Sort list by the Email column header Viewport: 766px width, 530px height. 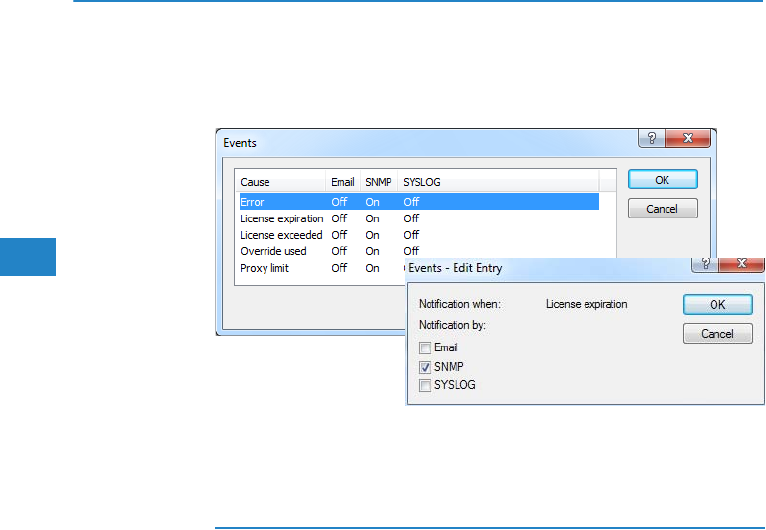pos(343,182)
